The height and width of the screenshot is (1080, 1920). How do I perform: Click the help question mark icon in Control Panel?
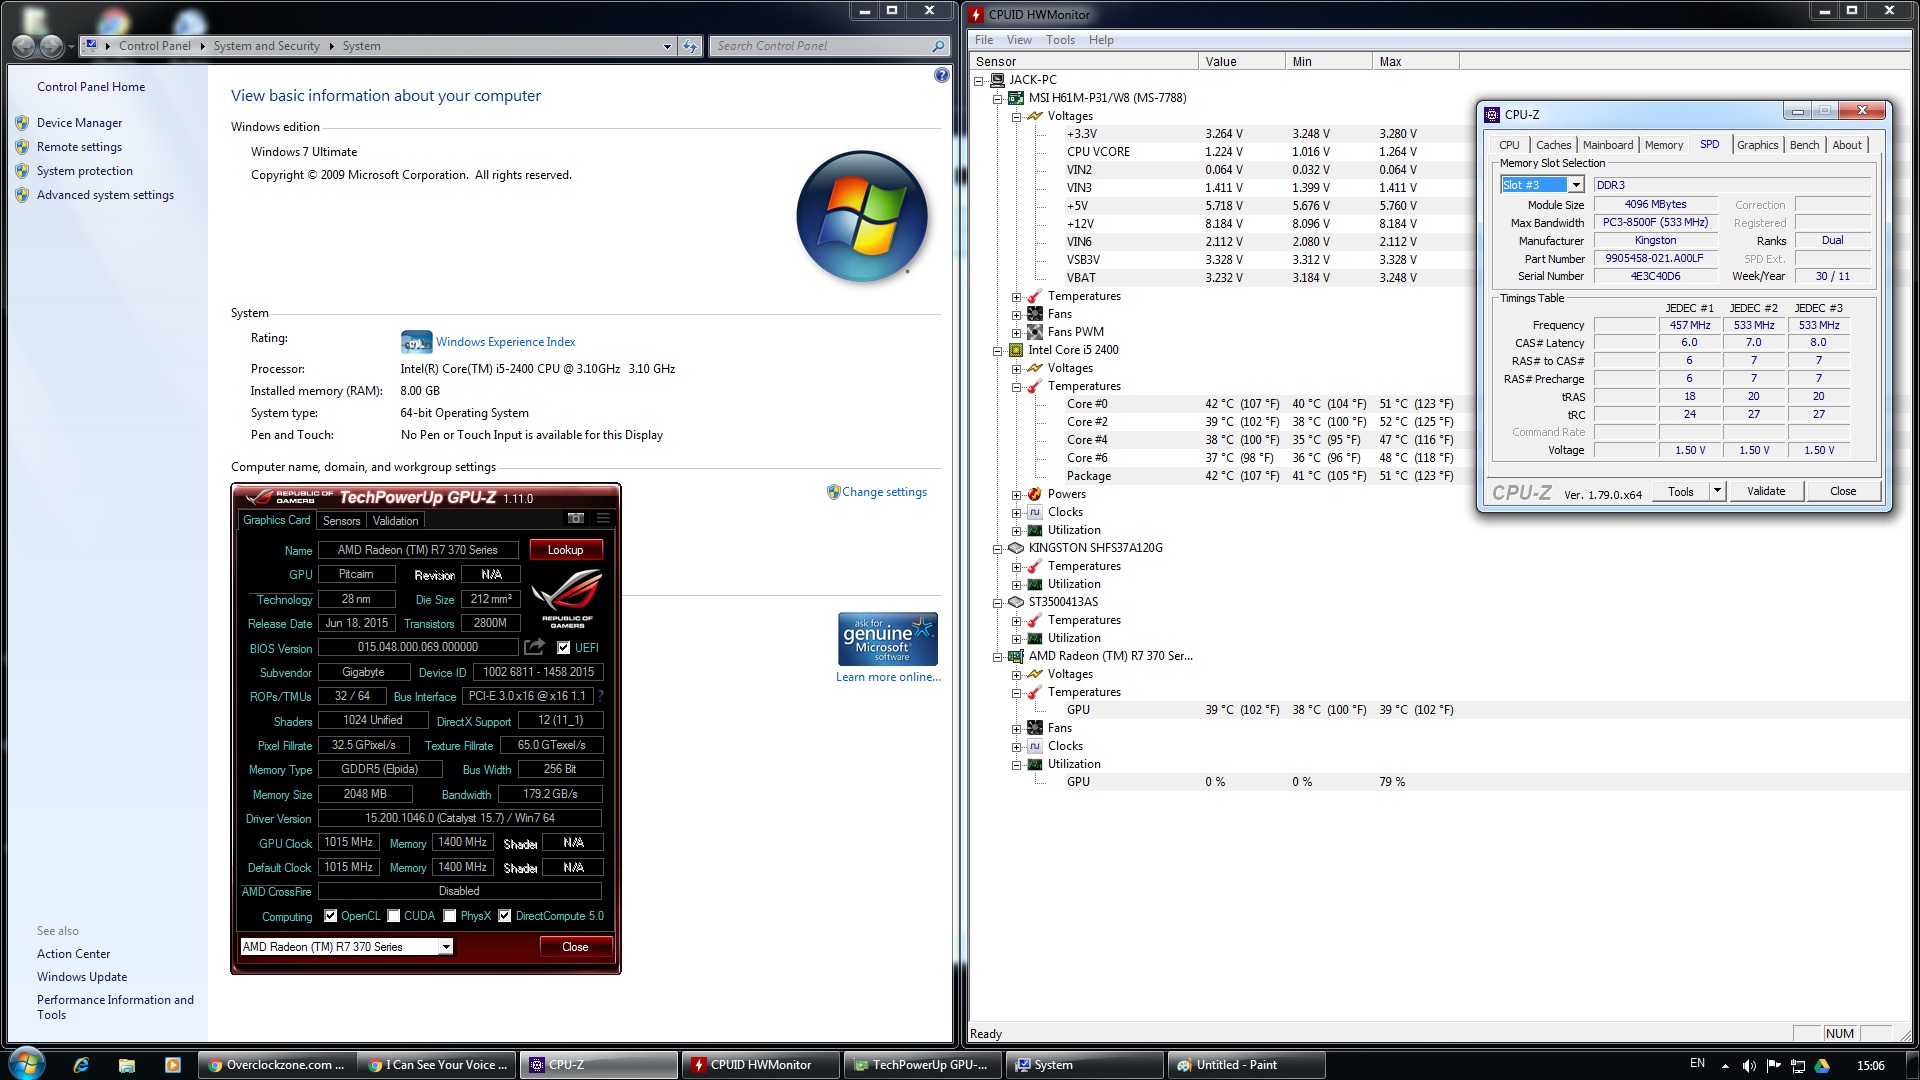[x=941, y=75]
